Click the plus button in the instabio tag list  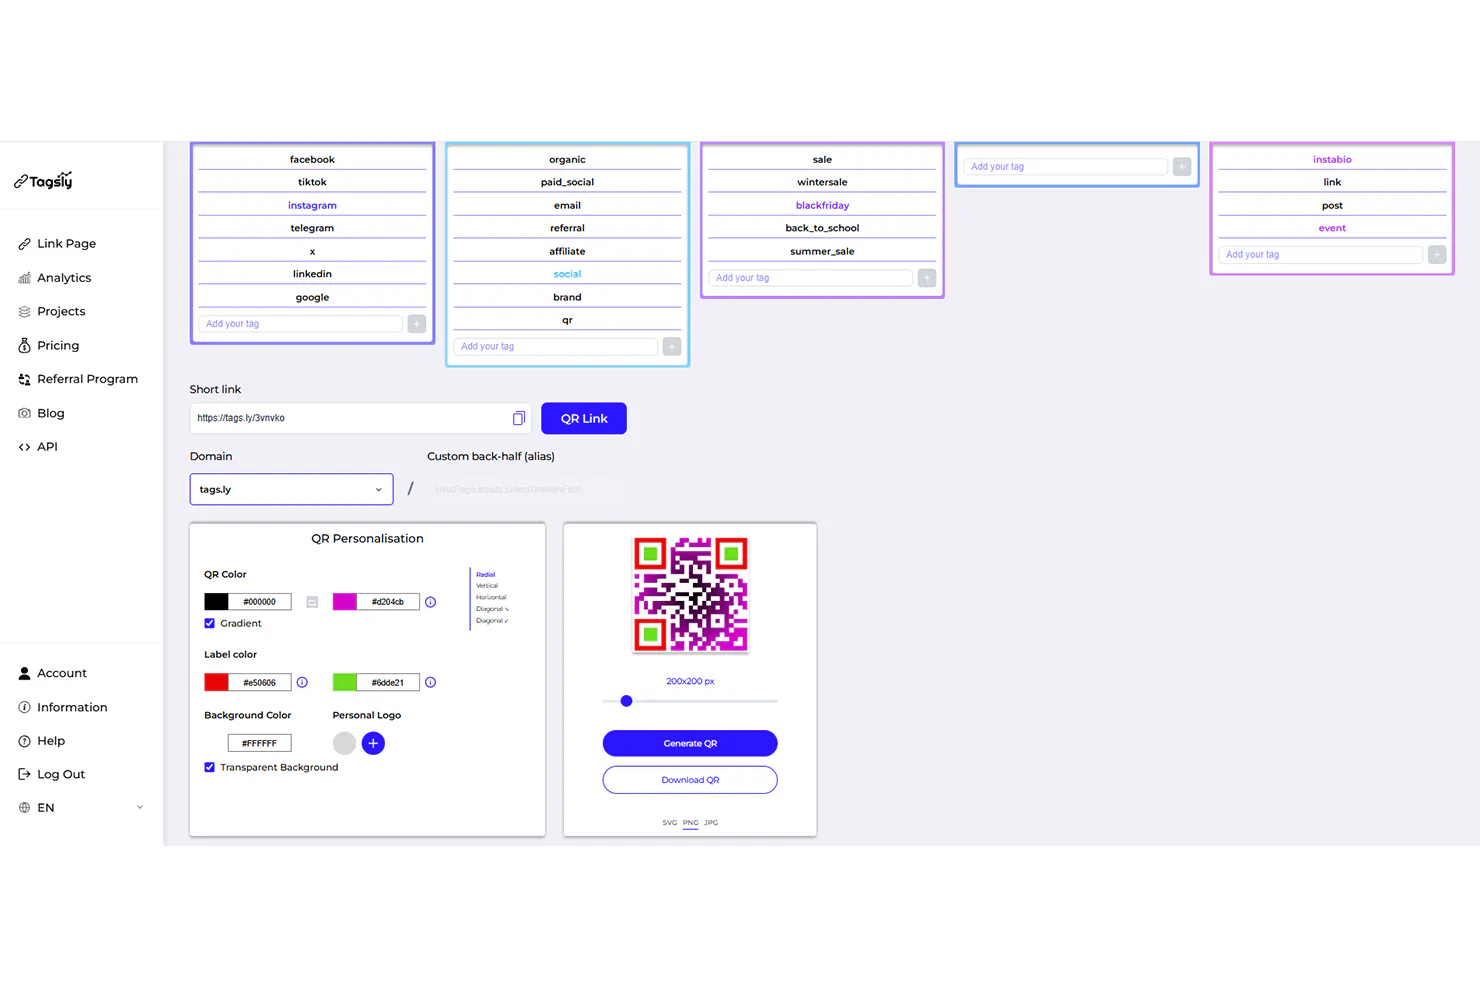pyautogui.click(x=1437, y=255)
